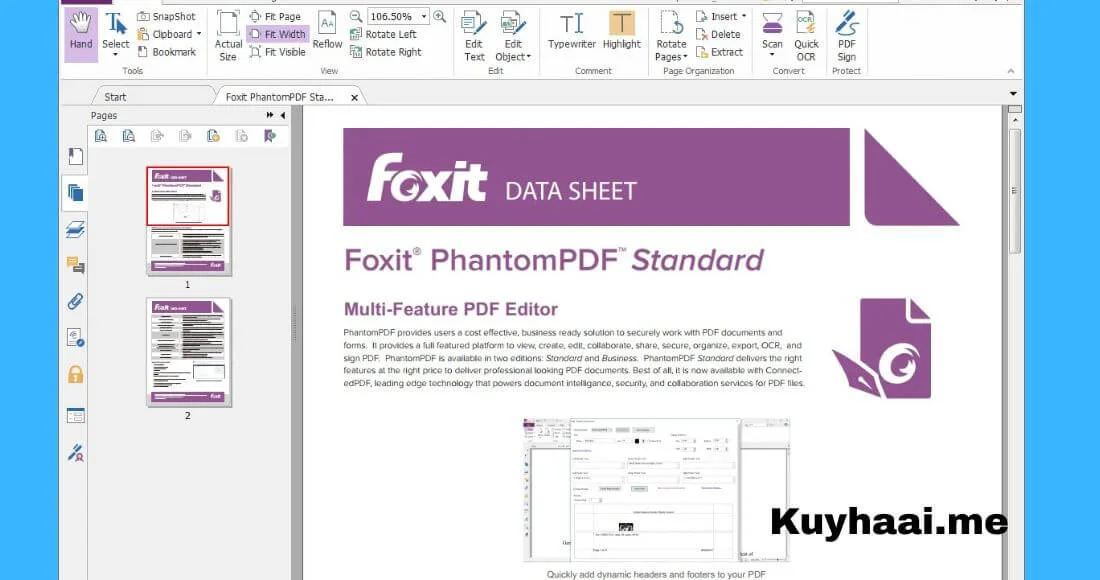
Task: Open the Comments sidebar panel
Action: coord(76,265)
